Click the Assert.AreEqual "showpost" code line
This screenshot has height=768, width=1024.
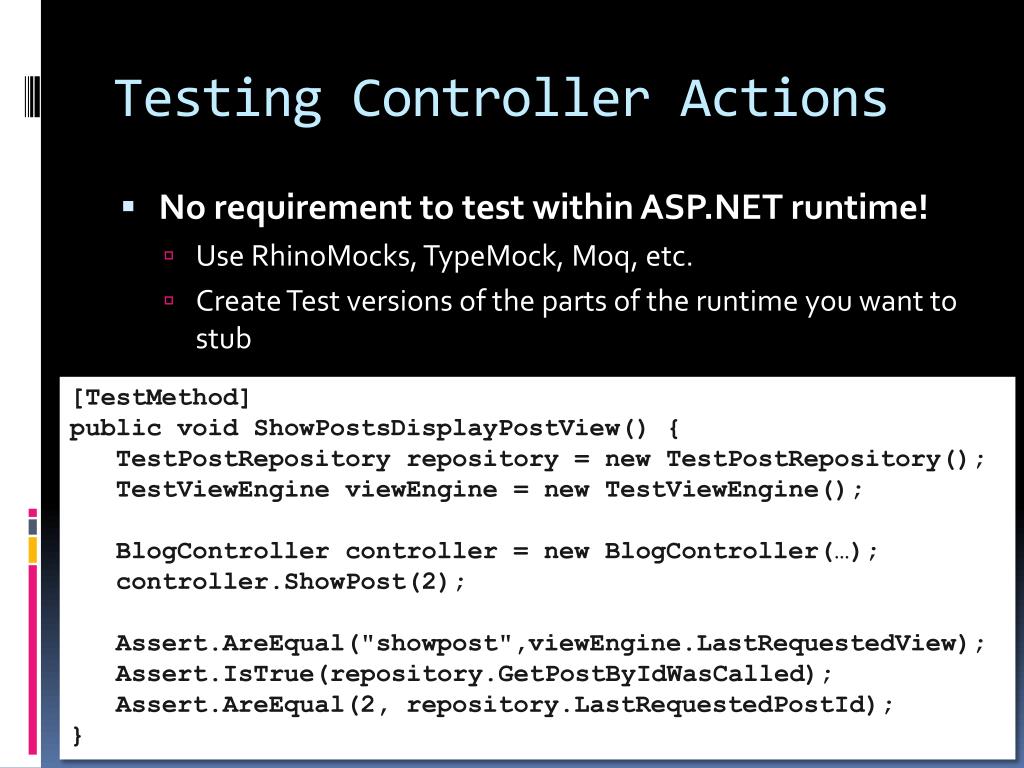click(x=550, y=643)
